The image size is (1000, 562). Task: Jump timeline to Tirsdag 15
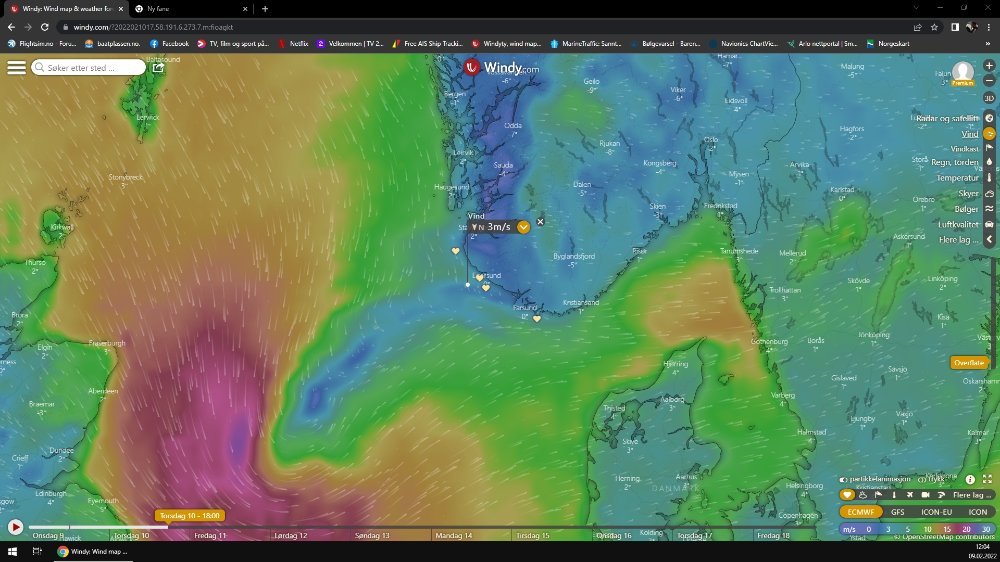[x=532, y=535]
